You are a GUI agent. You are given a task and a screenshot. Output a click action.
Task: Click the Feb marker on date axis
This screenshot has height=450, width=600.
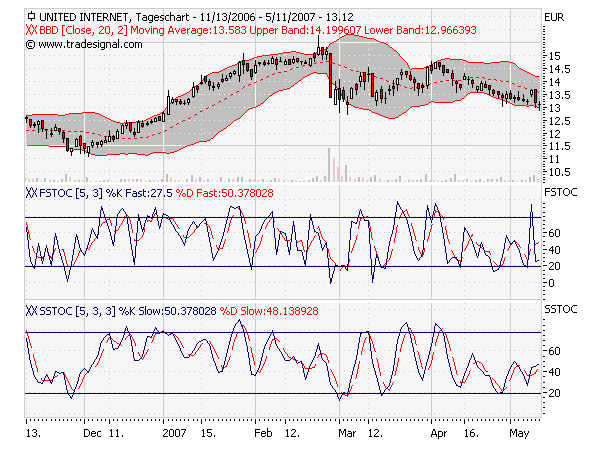point(263,435)
